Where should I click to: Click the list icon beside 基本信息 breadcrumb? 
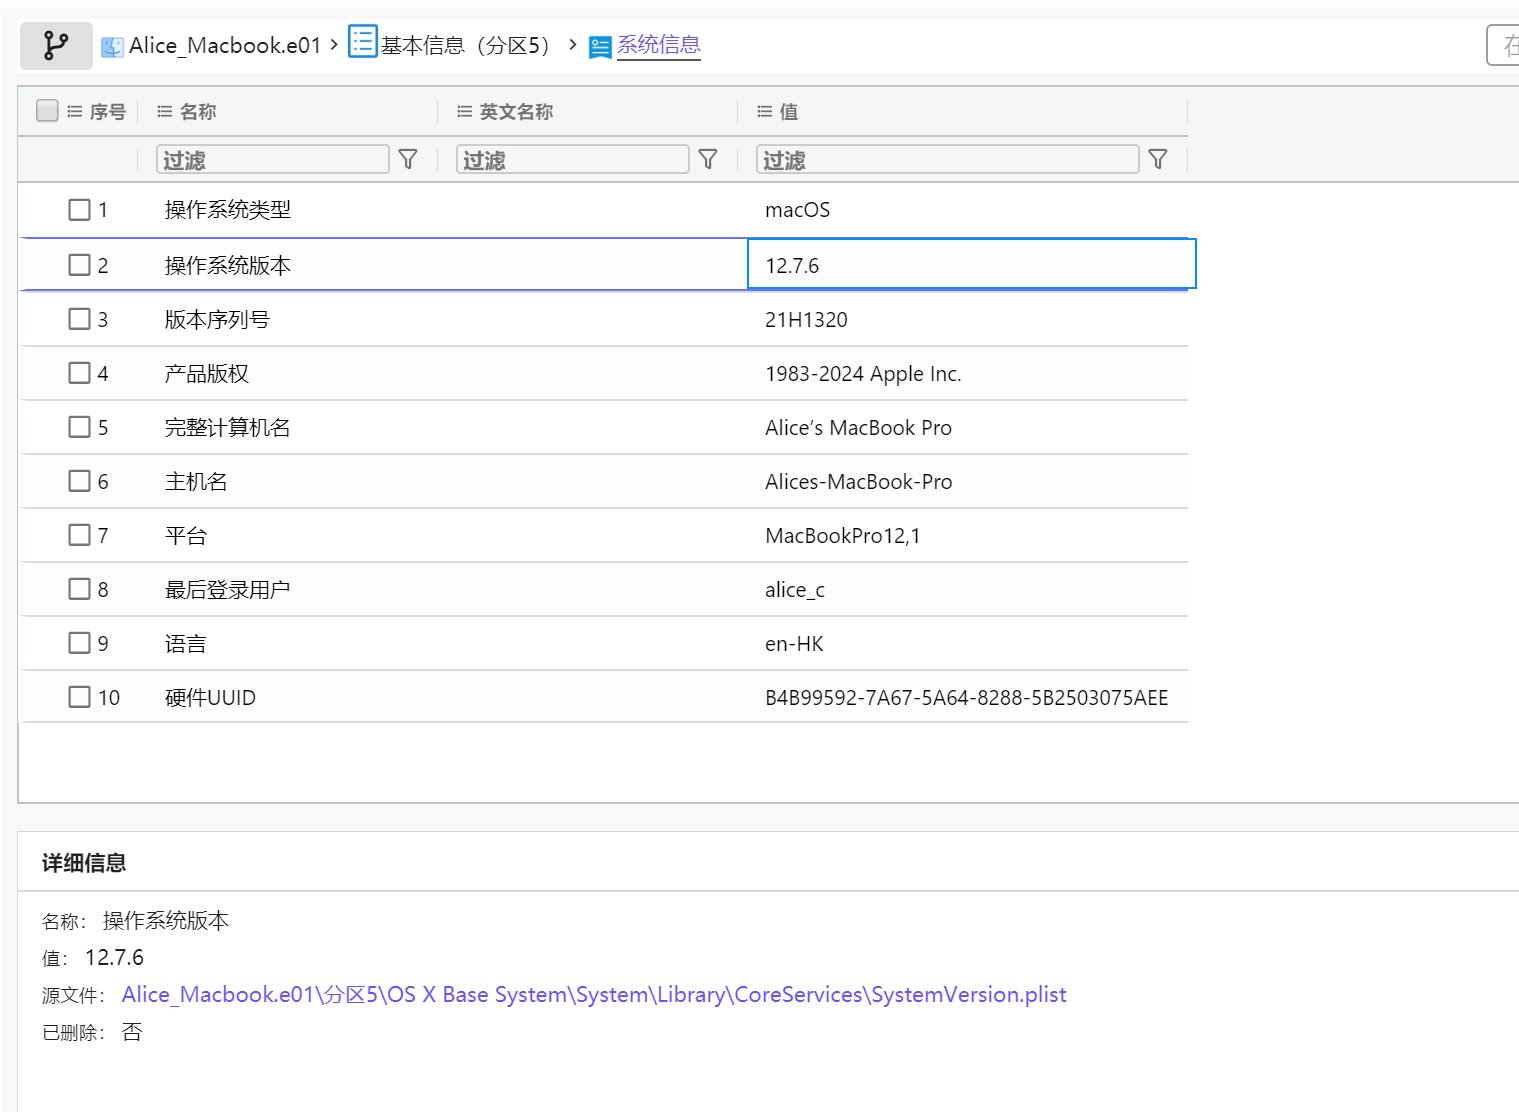point(362,42)
